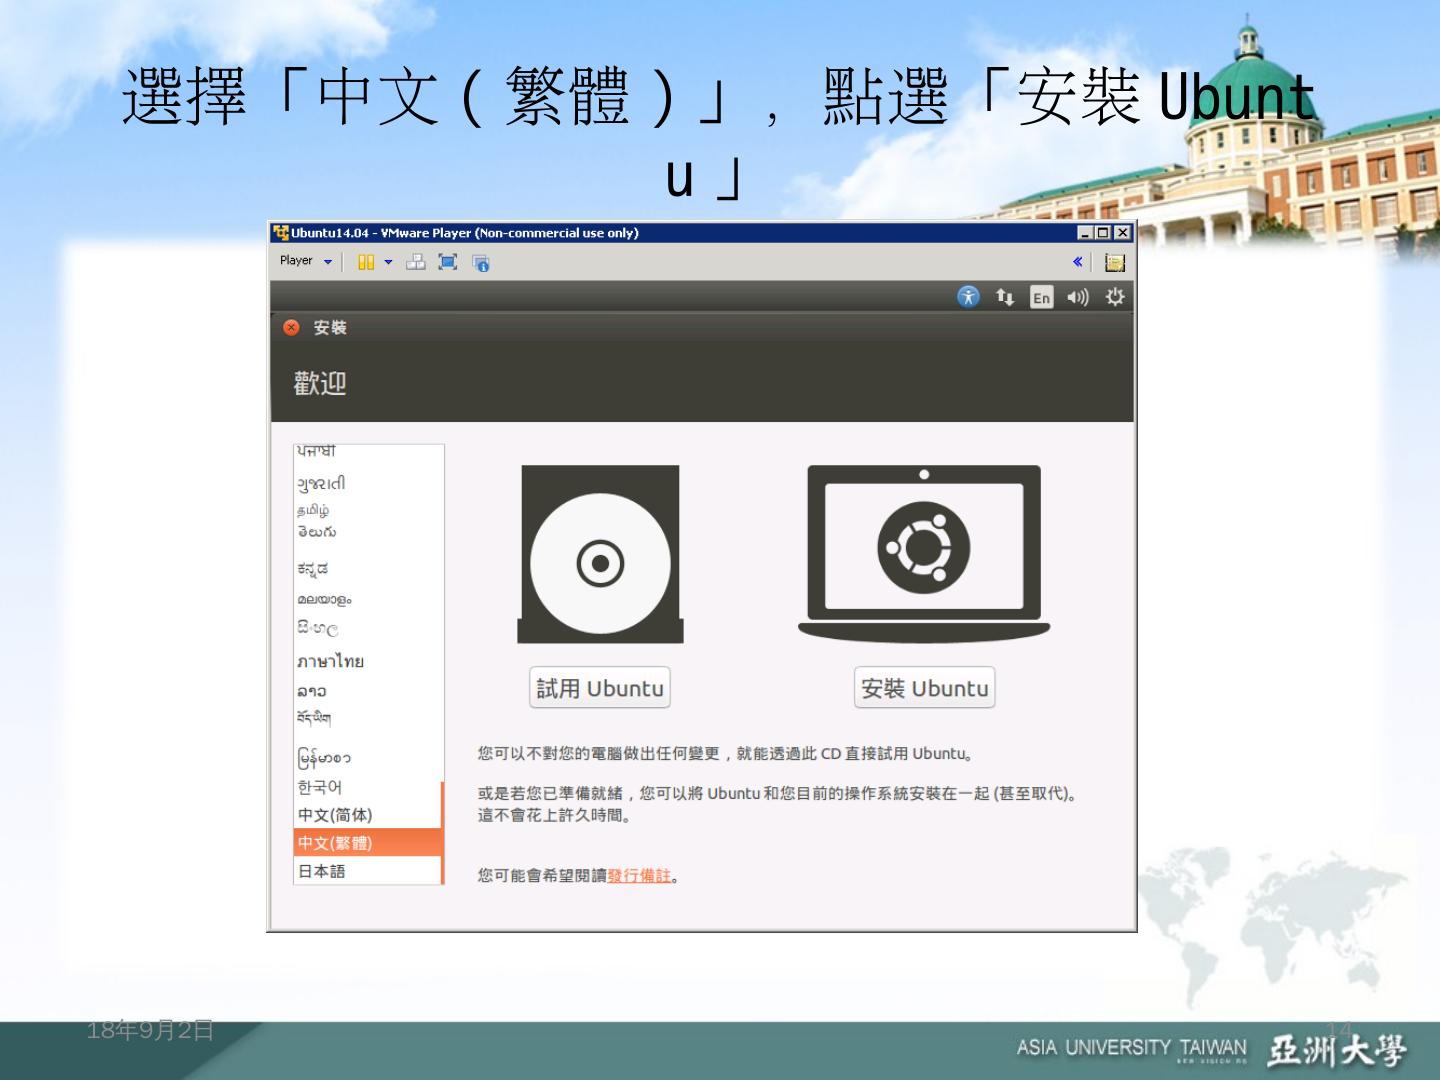The image size is (1440, 1080).
Task: Open the network indicator in Ubuntu panel
Action: pos(1005,297)
